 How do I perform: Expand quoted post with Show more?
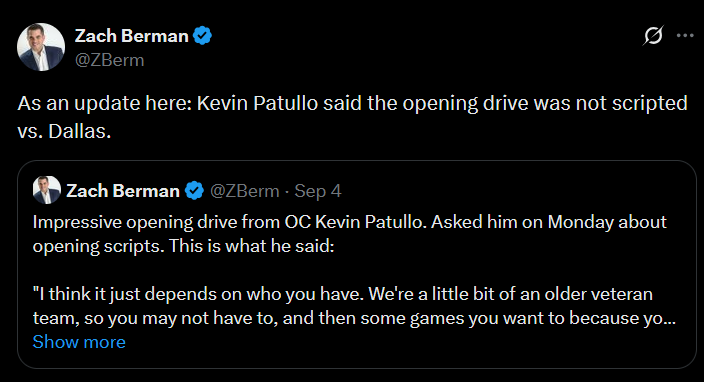pos(79,342)
